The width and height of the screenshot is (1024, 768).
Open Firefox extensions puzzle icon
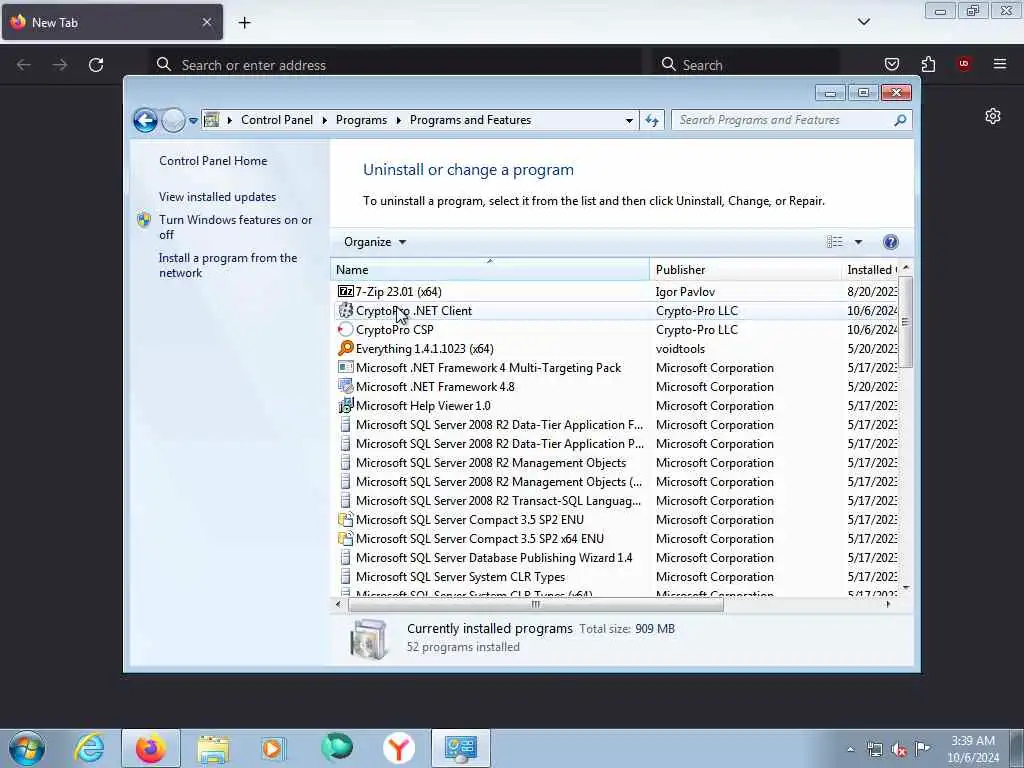click(x=928, y=64)
